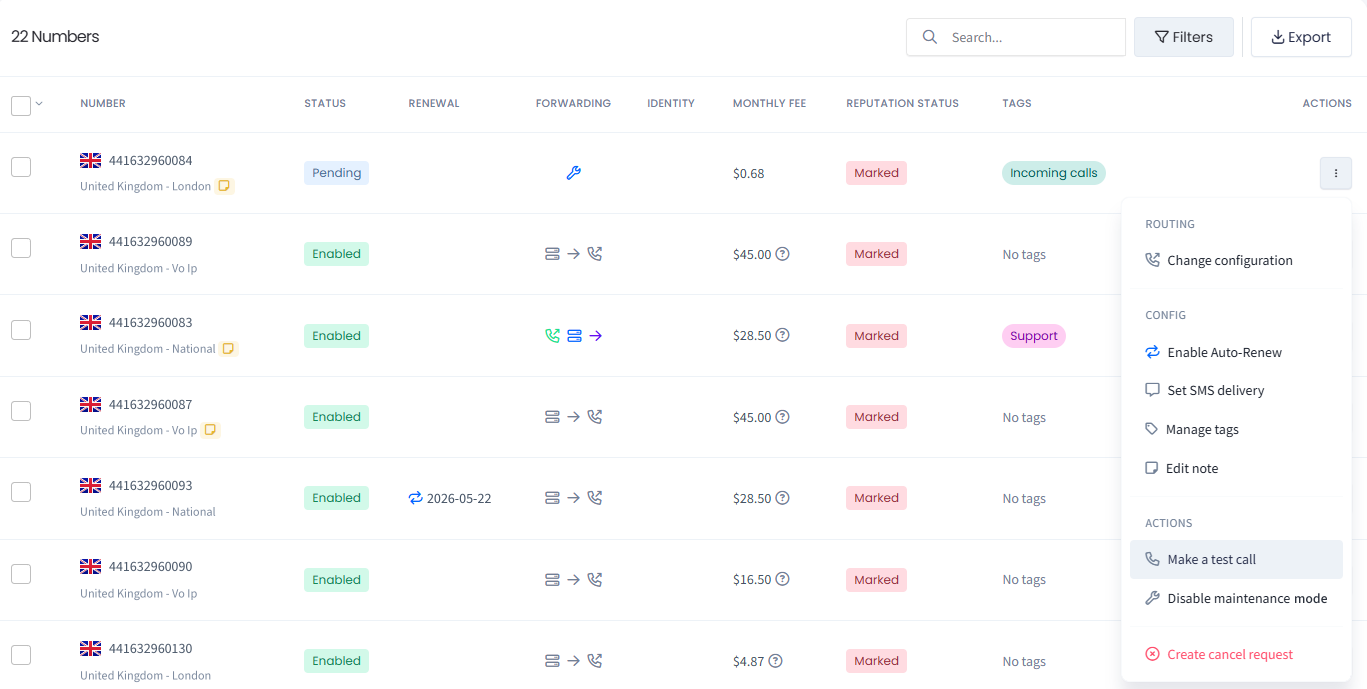Screen dimensions: 1367x689
Task: Click the auto-renew icon beside 2026-05-22
Action: tap(416, 498)
